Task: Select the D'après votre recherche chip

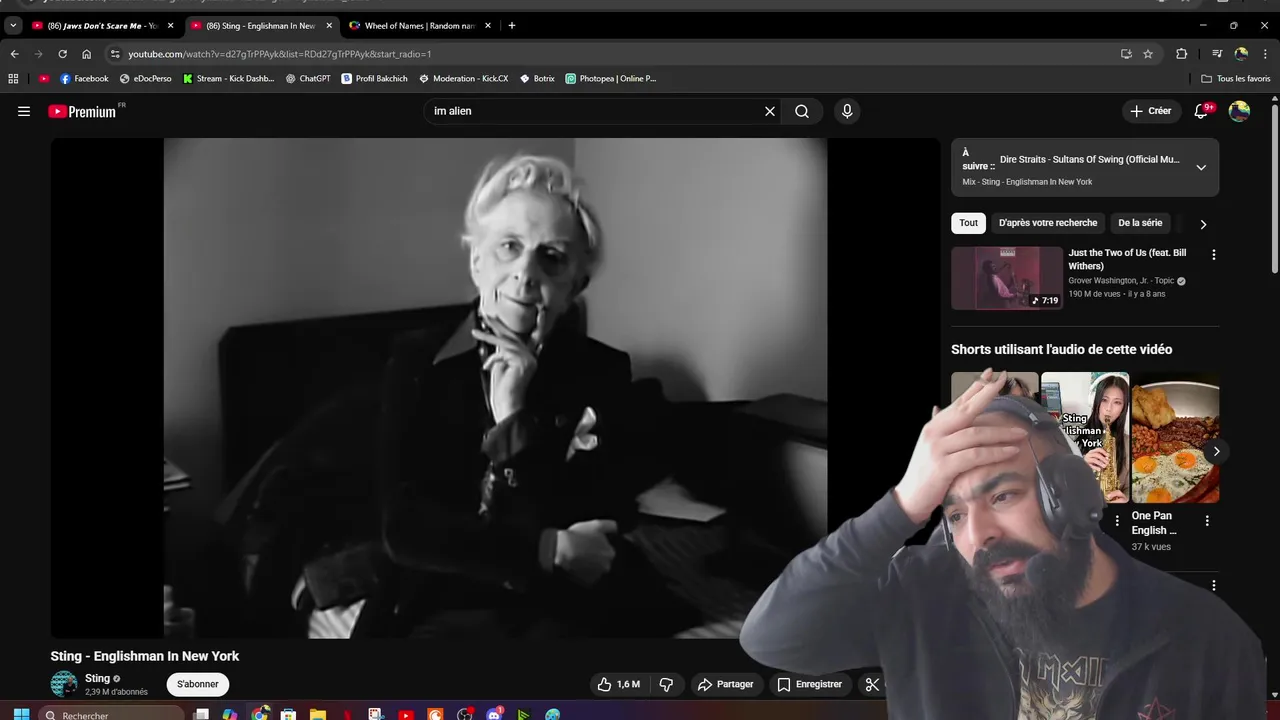Action: tap(1048, 223)
